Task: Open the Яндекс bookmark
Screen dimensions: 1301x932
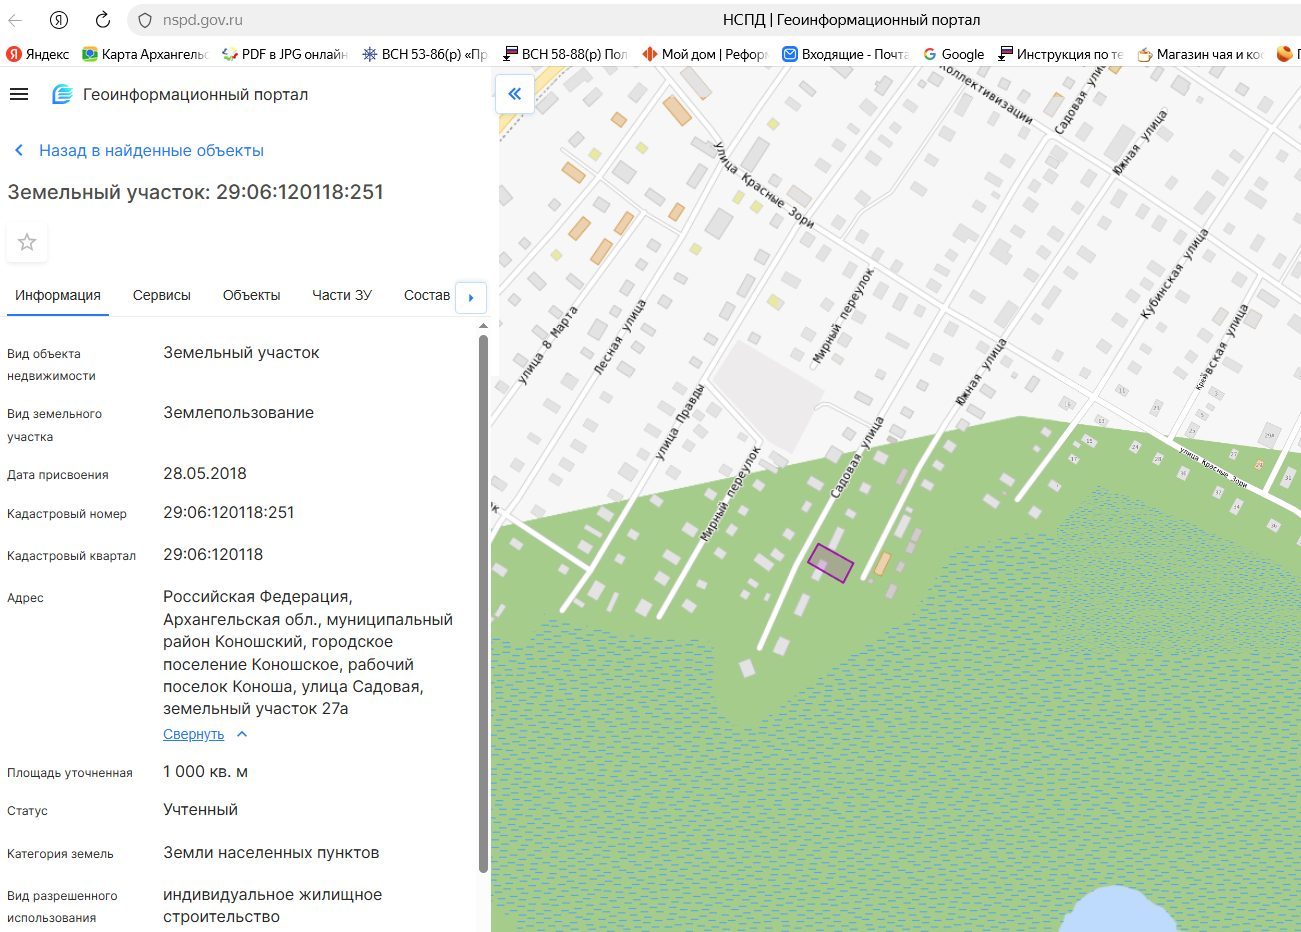Action: coord(38,54)
